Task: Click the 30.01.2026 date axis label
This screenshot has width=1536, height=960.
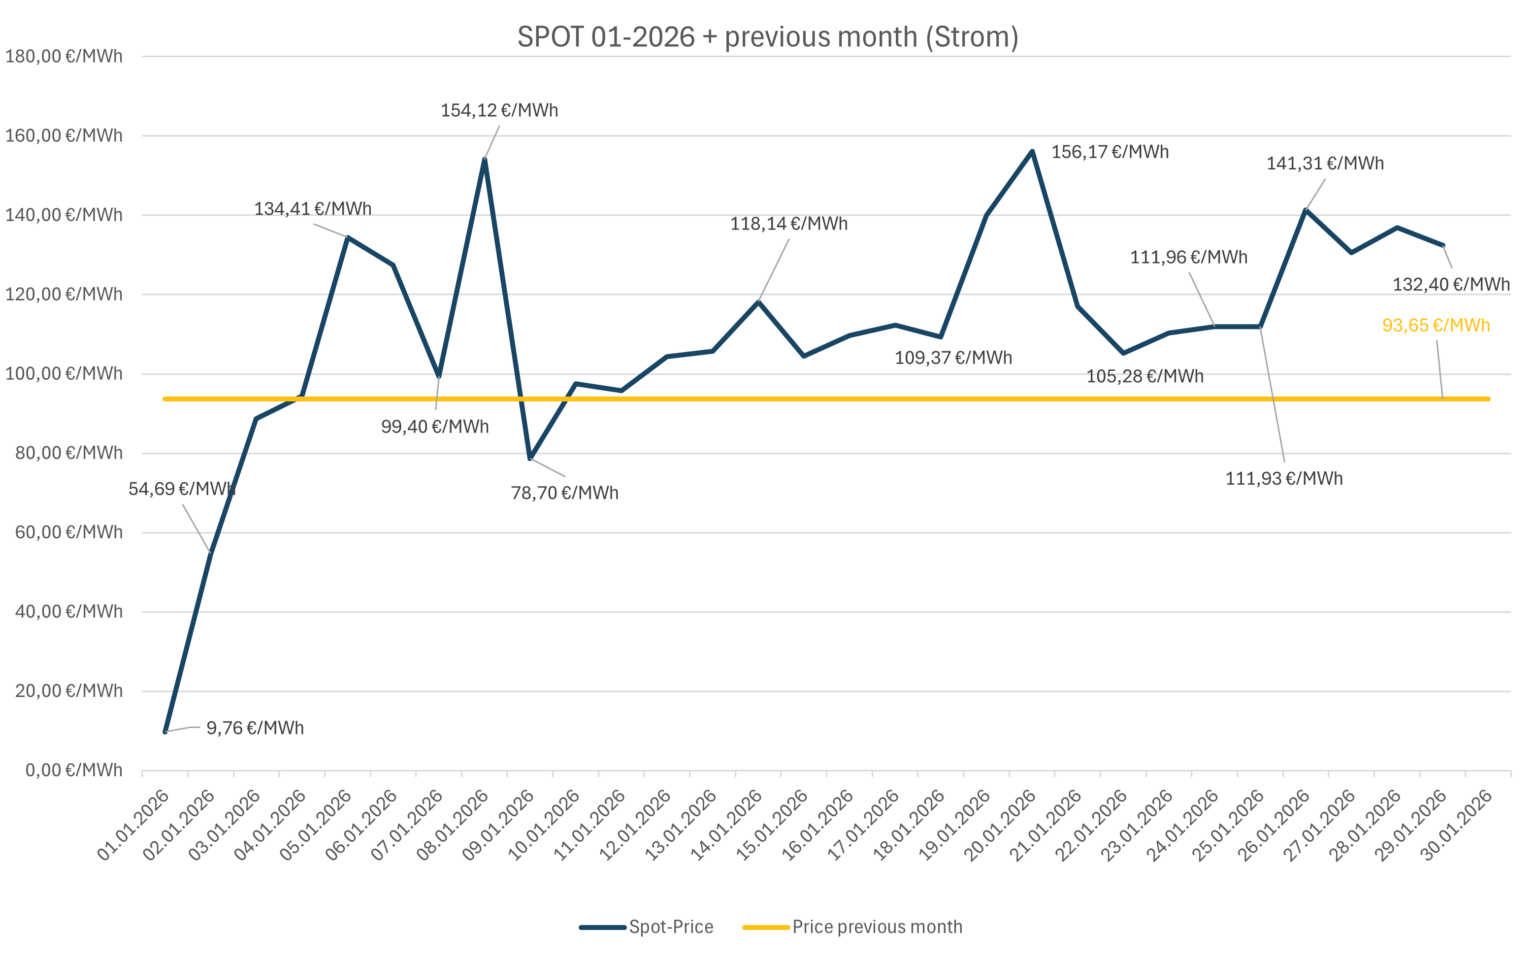Action: click(x=1457, y=826)
